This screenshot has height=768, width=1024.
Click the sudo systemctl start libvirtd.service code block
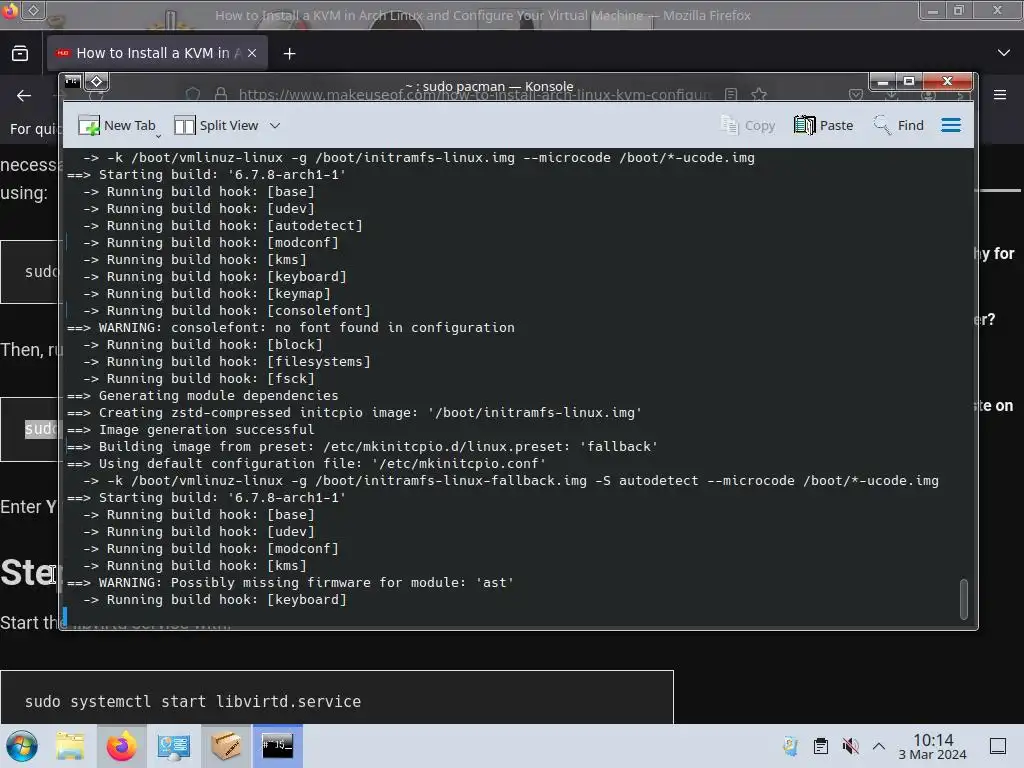click(x=337, y=697)
